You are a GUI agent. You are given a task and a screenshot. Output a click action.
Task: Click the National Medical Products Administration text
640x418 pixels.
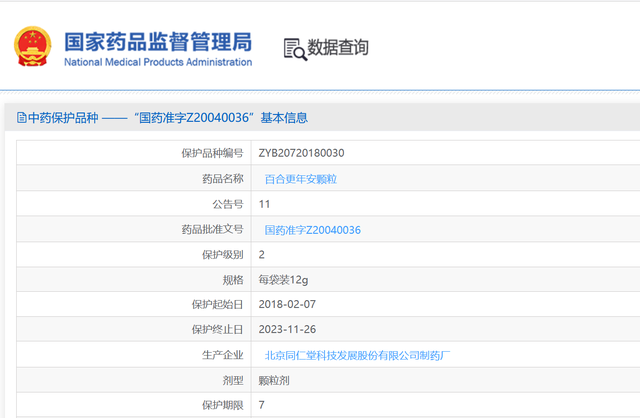tap(158, 62)
